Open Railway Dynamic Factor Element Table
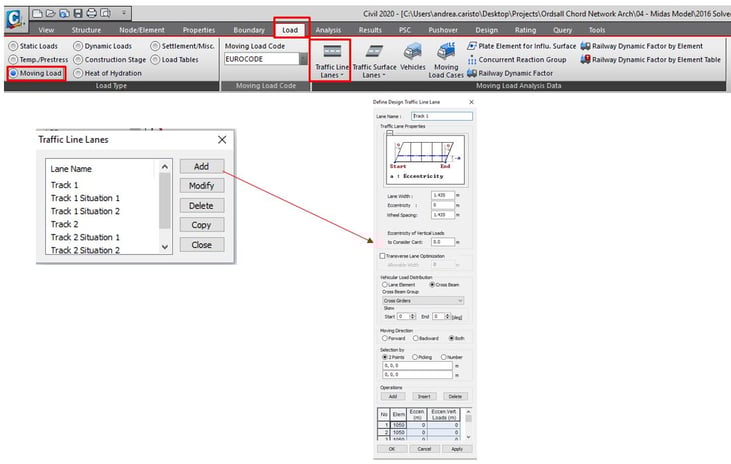The image size is (731, 464). (655, 60)
